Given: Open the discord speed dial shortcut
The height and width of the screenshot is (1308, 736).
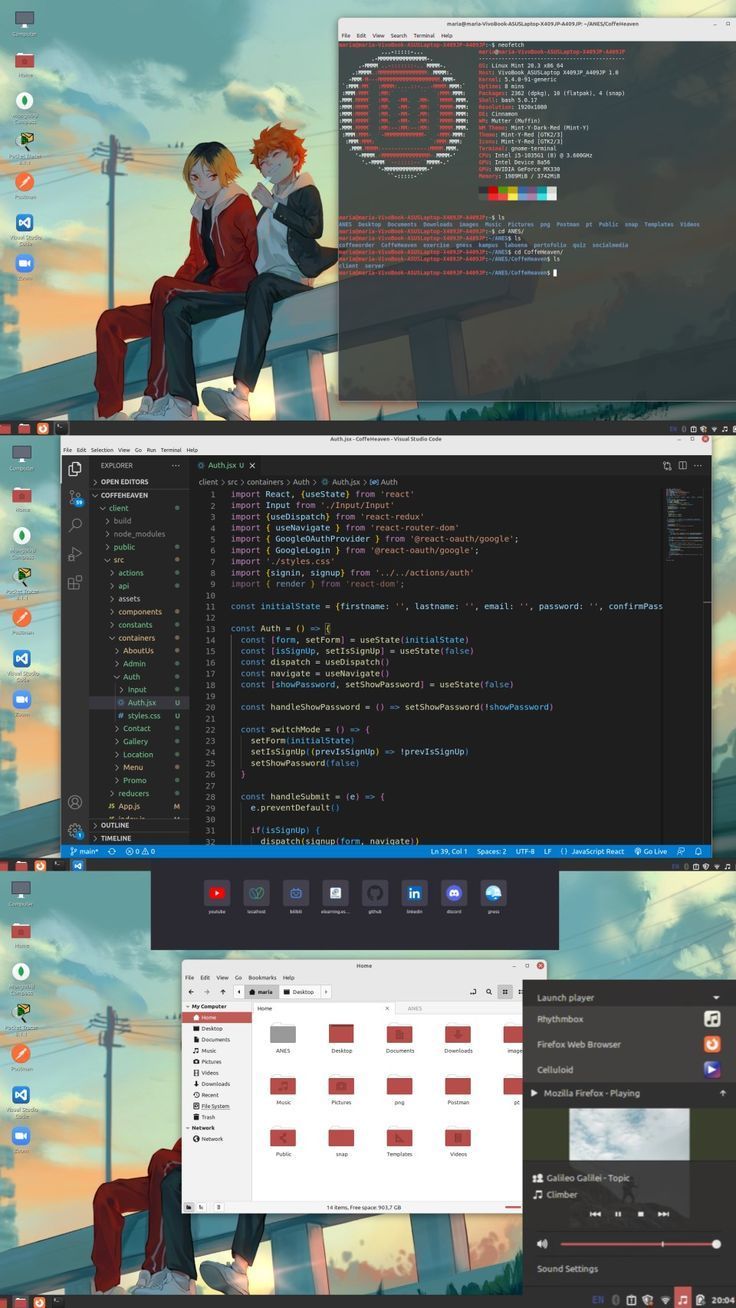Looking at the screenshot, I should point(454,893).
